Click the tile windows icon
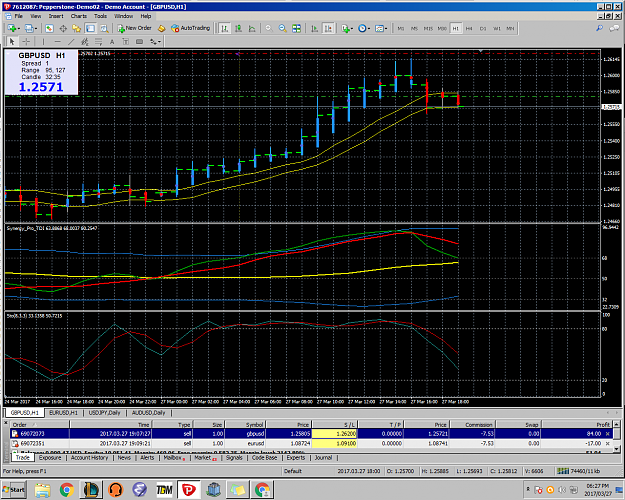 (x=296, y=28)
